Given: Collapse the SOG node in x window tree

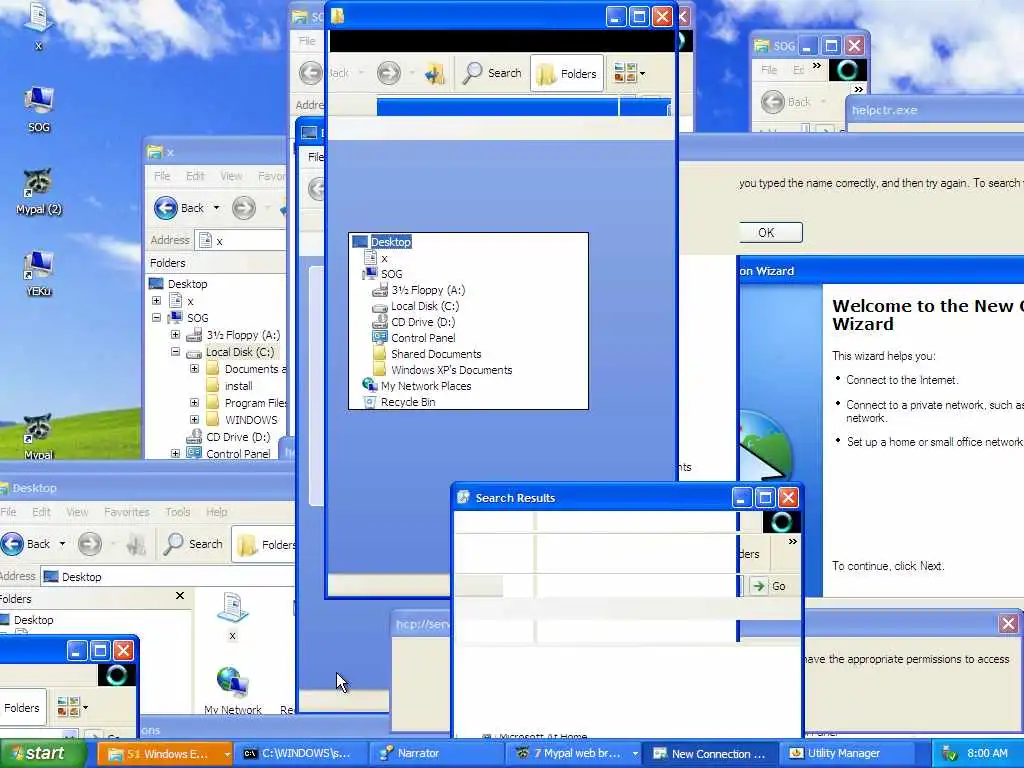Looking at the screenshot, I should click(x=156, y=317).
